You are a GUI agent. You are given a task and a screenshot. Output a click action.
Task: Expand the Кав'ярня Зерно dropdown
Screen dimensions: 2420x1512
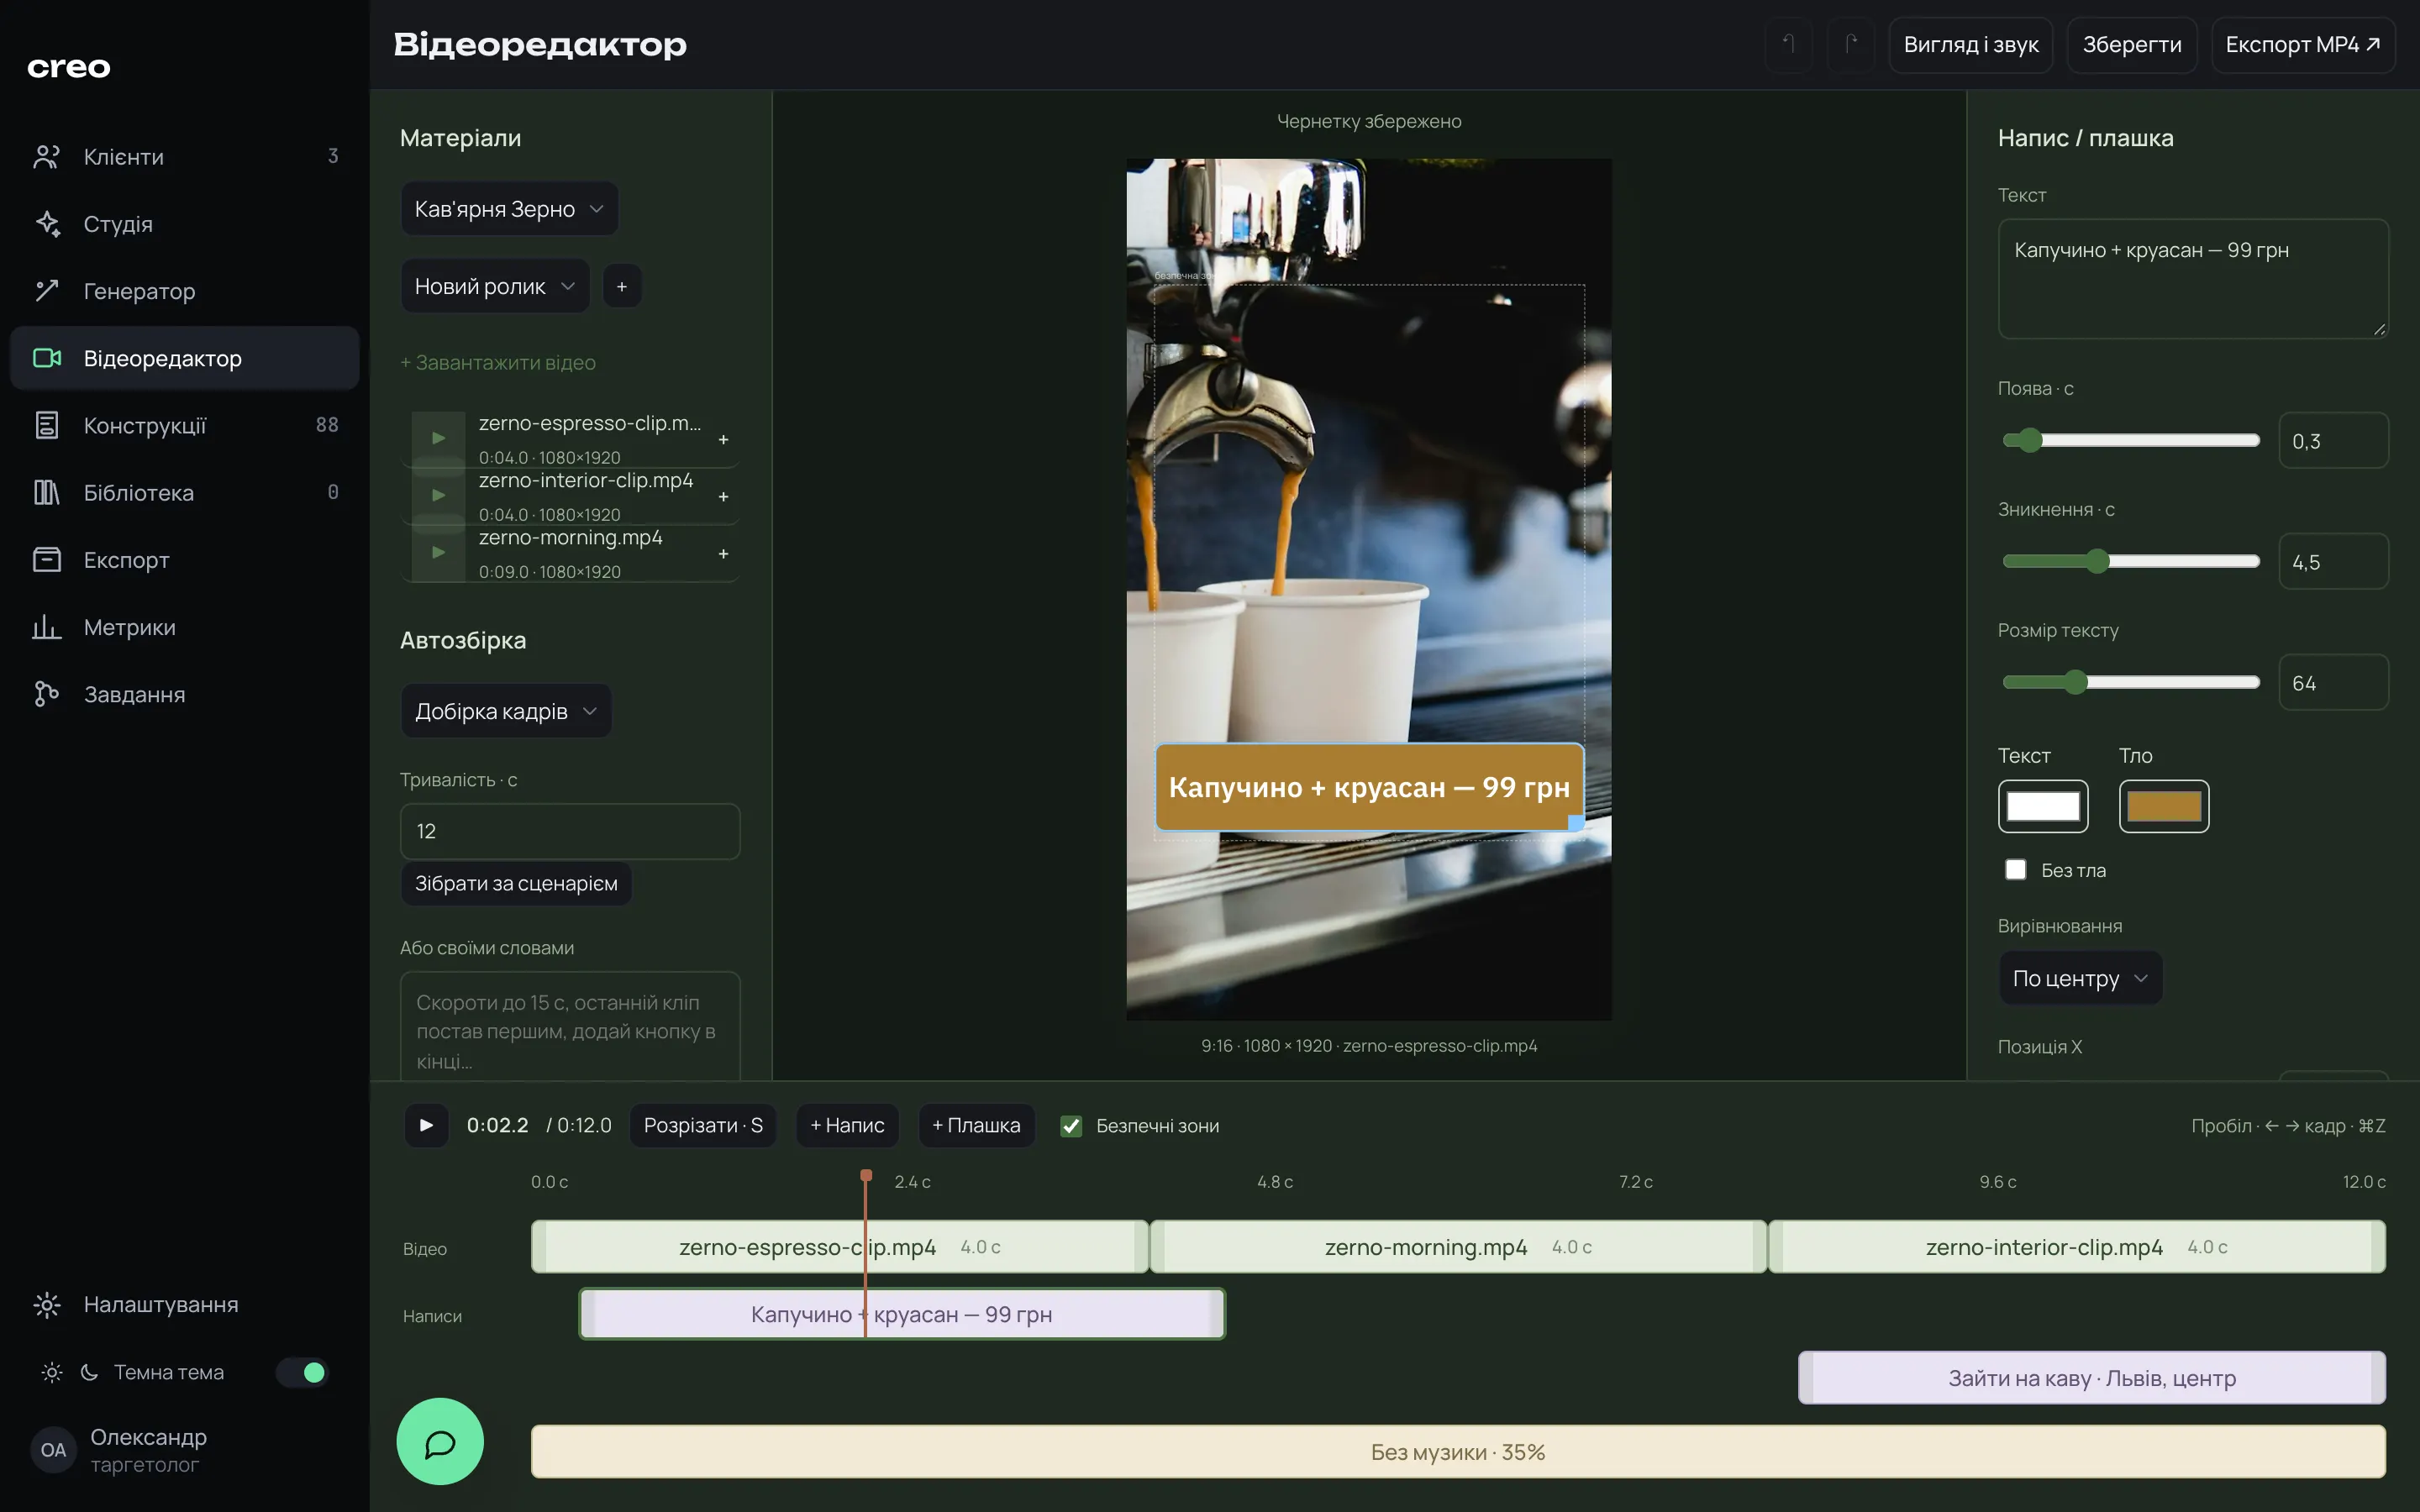click(x=509, y=209)
